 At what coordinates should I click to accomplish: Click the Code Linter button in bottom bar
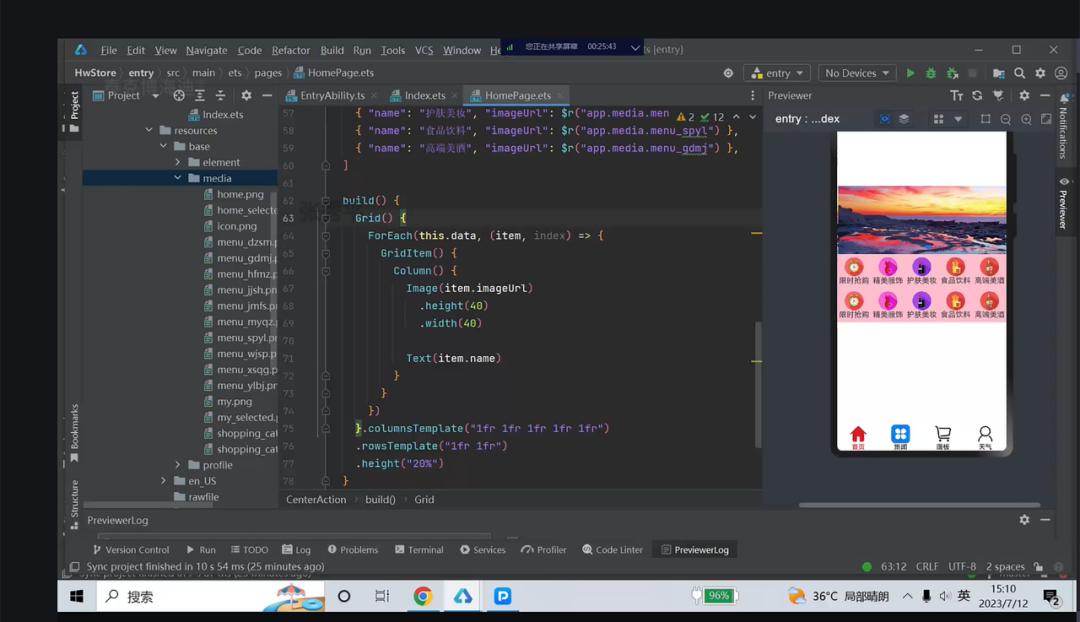click(612, 550)
